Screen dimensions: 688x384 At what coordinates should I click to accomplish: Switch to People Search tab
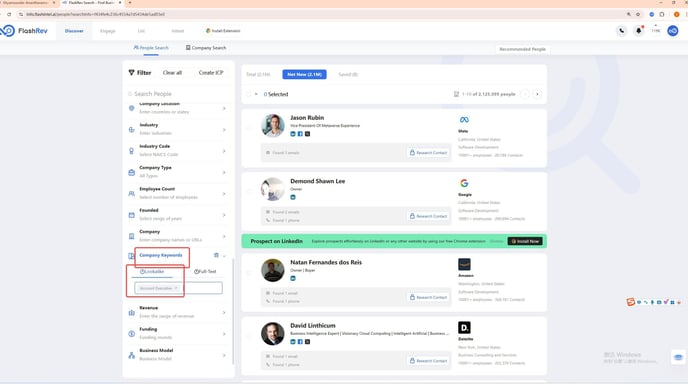(x=151, y=48)
